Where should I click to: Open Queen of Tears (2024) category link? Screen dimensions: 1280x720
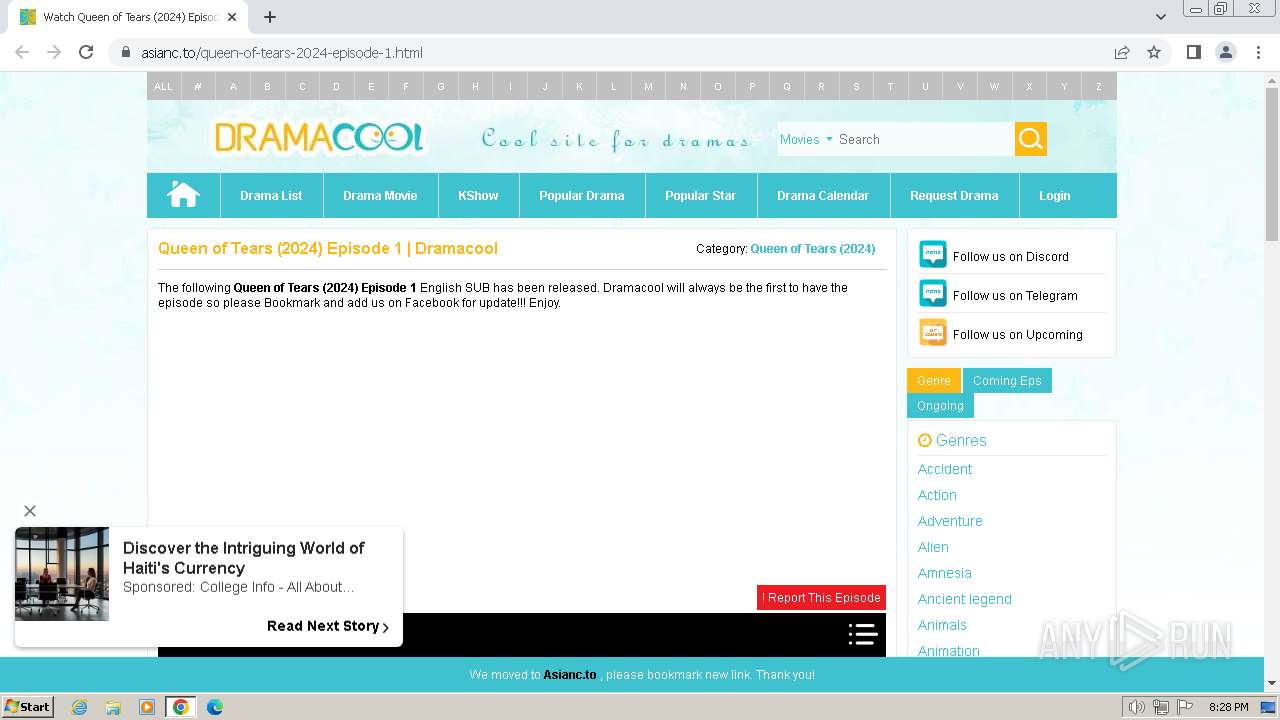click(813, 248)
